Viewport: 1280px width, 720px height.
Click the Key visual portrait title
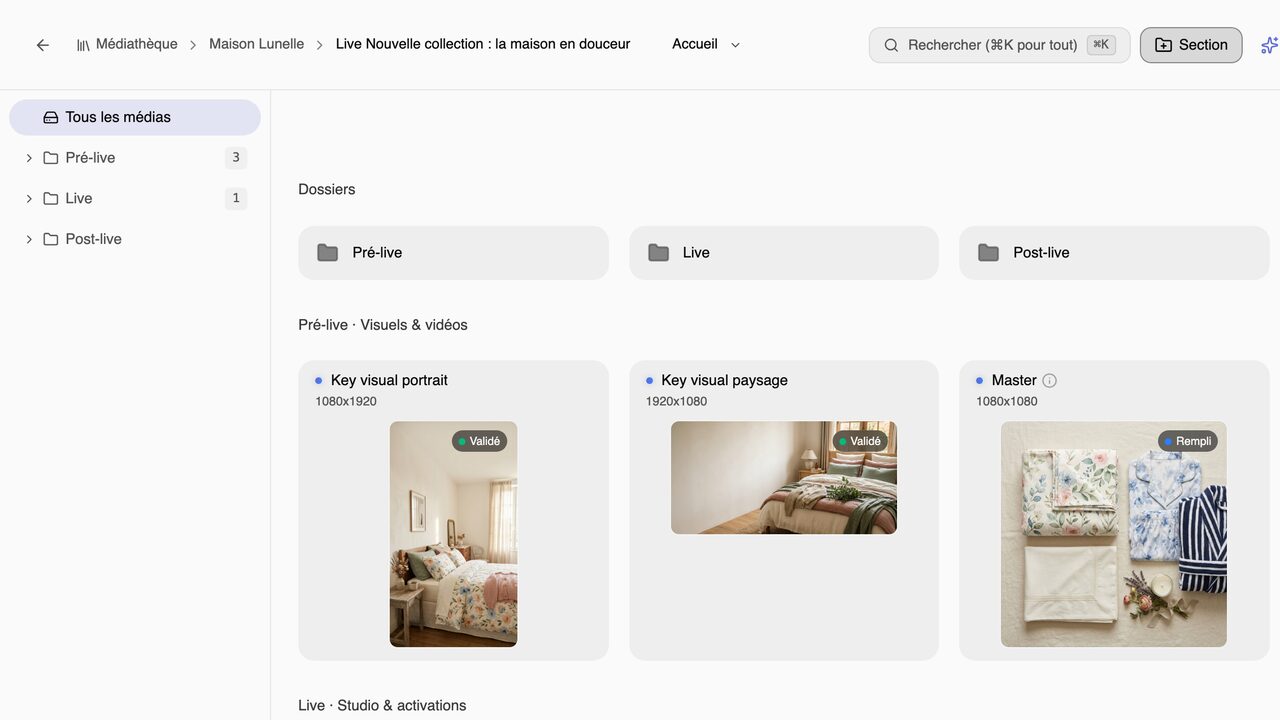(389, 380)
